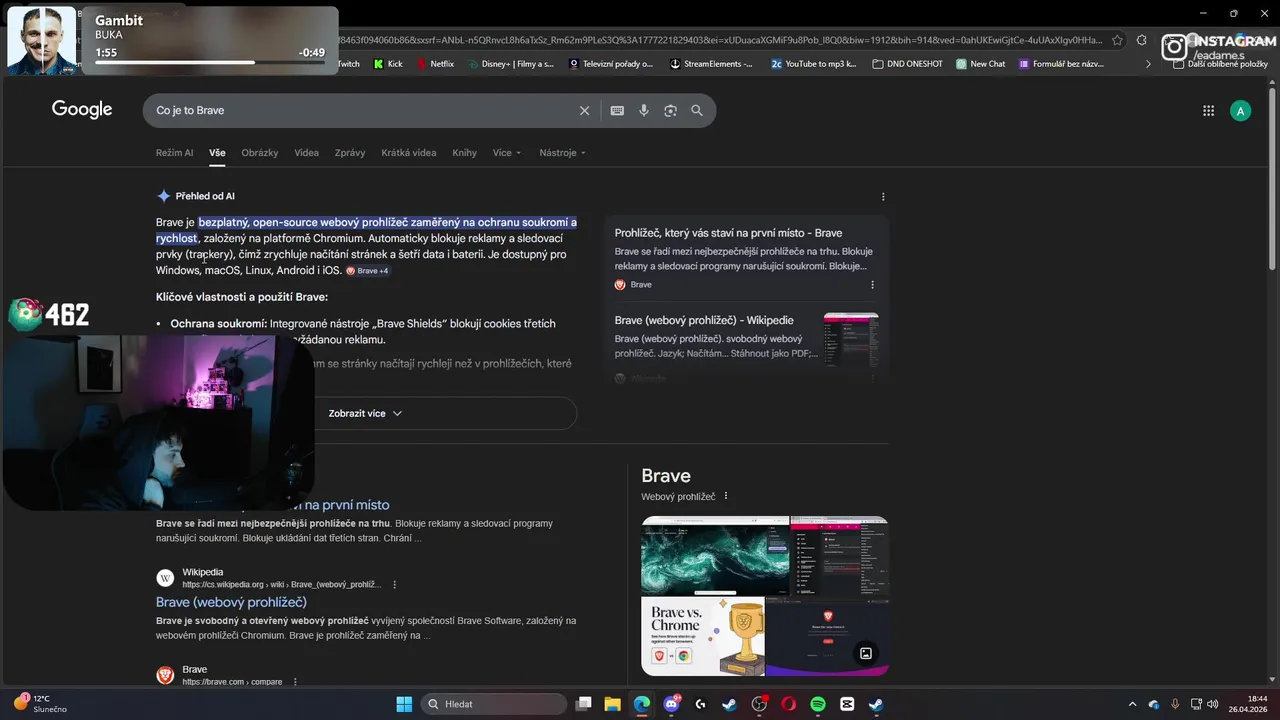Switch to Videa tab
Screen dimensions: 1280x720
click(x=306, y=153)
